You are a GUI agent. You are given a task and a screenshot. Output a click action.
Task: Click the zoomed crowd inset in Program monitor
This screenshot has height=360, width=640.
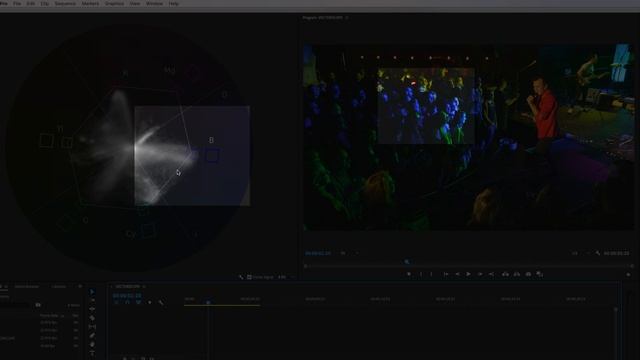coord(426,106)
